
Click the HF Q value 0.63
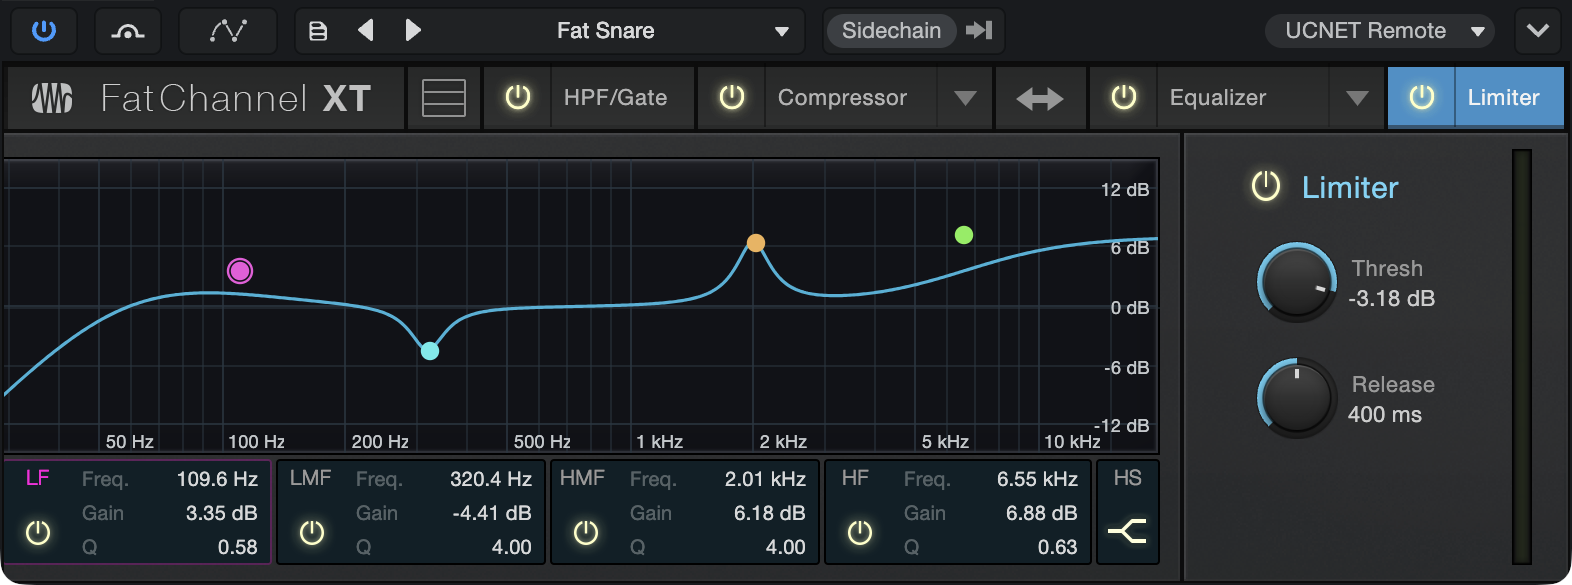point(1058,547)
